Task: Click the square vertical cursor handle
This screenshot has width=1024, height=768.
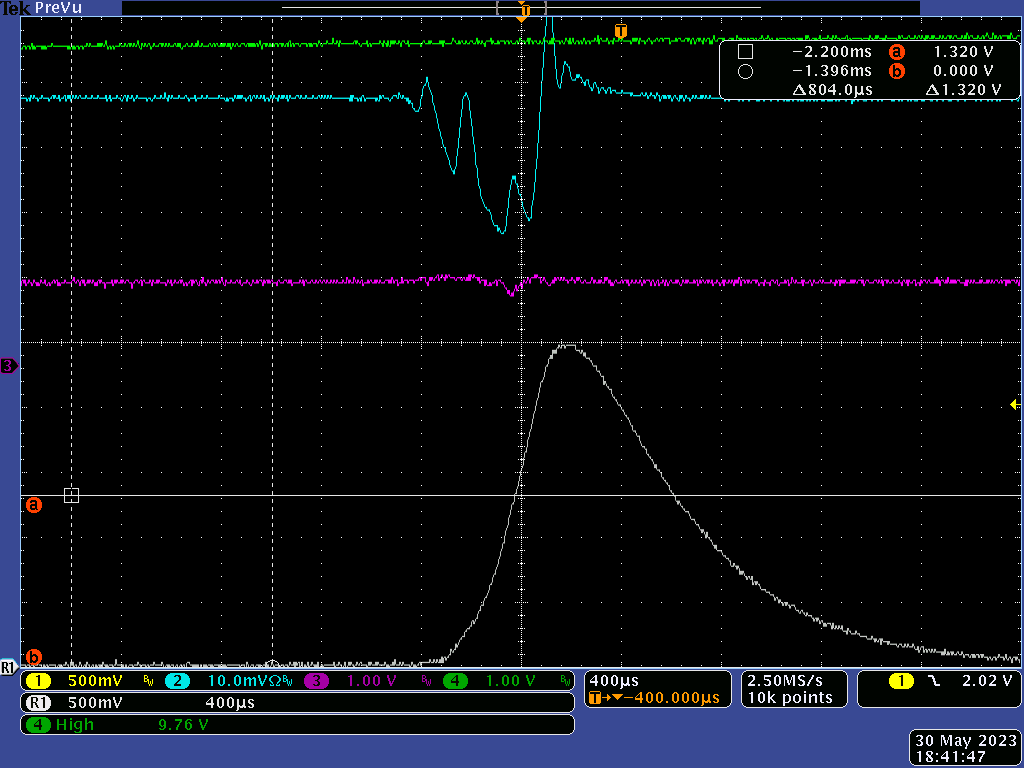Action: pos(71,495)
